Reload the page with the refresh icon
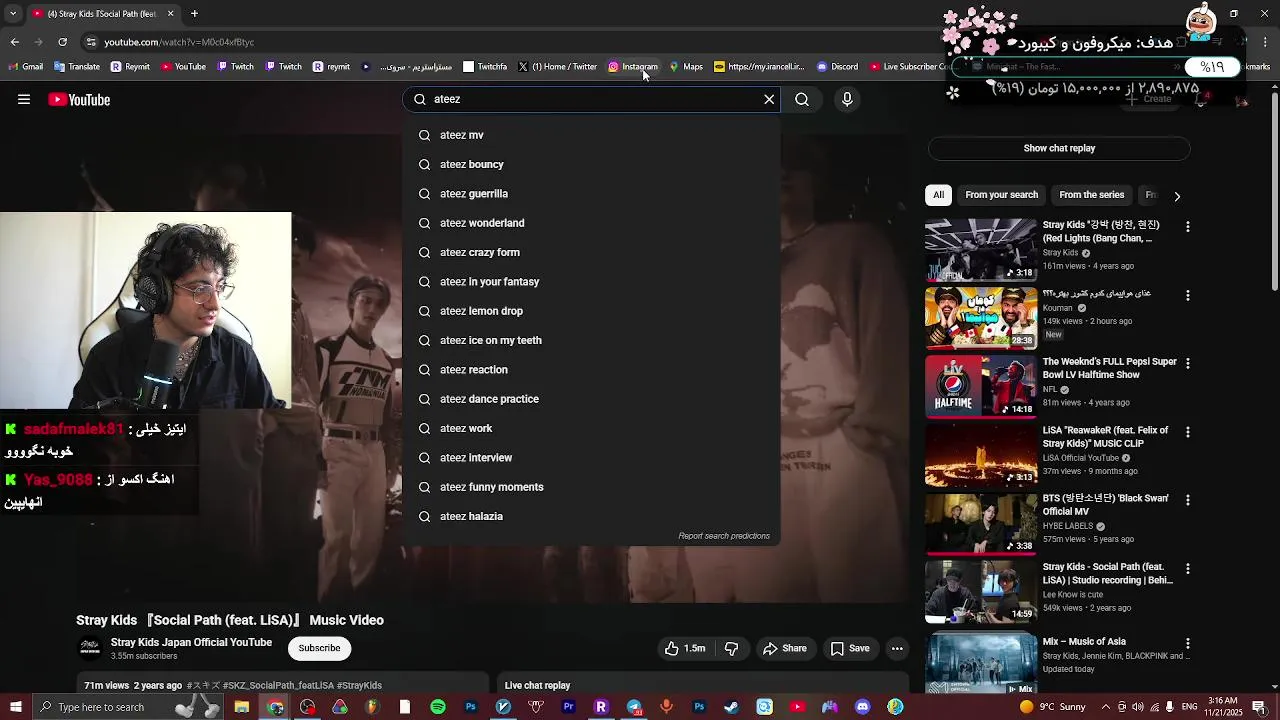The height and width of the screenshot is (720, 1280). [x=62, y=42]
